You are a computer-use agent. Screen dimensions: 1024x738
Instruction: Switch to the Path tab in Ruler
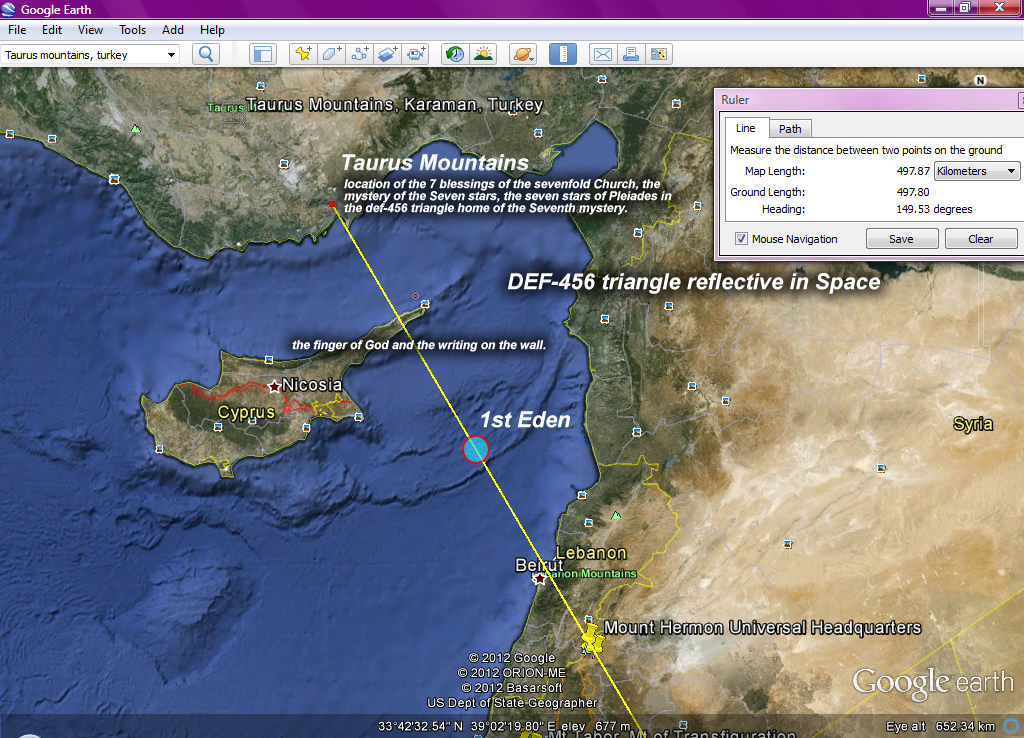click(x=790, y=129)
